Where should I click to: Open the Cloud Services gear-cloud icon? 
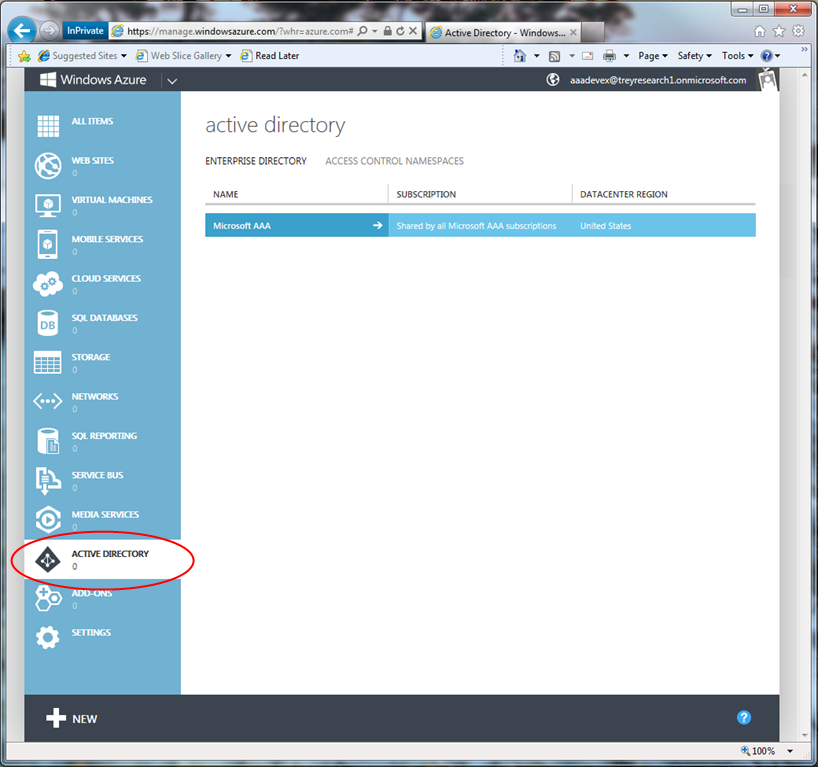(48, 284)
